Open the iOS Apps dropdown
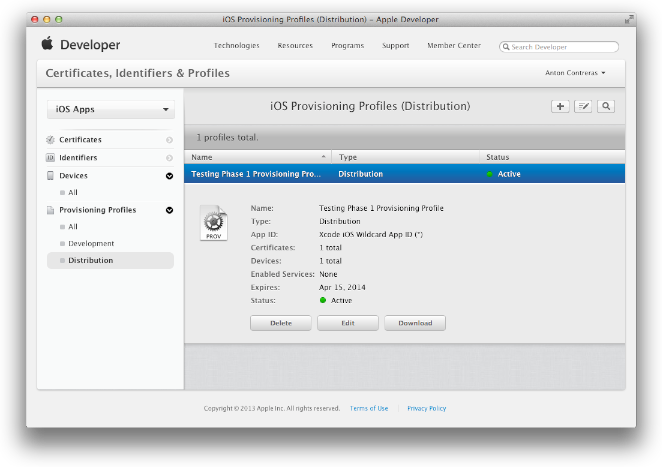Viewport: 662px width, 467px height. pos(111,110)
